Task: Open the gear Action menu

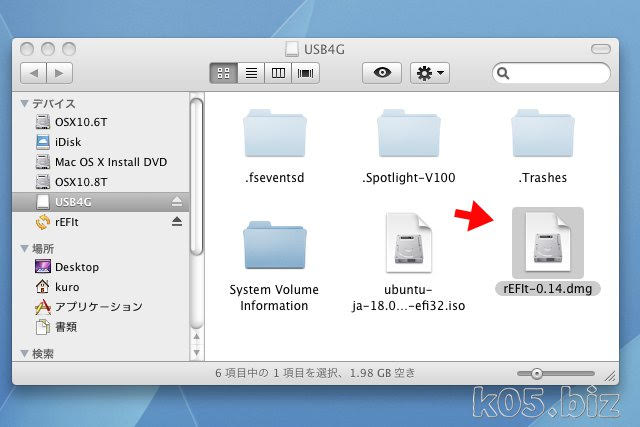Action: [430, 73]
